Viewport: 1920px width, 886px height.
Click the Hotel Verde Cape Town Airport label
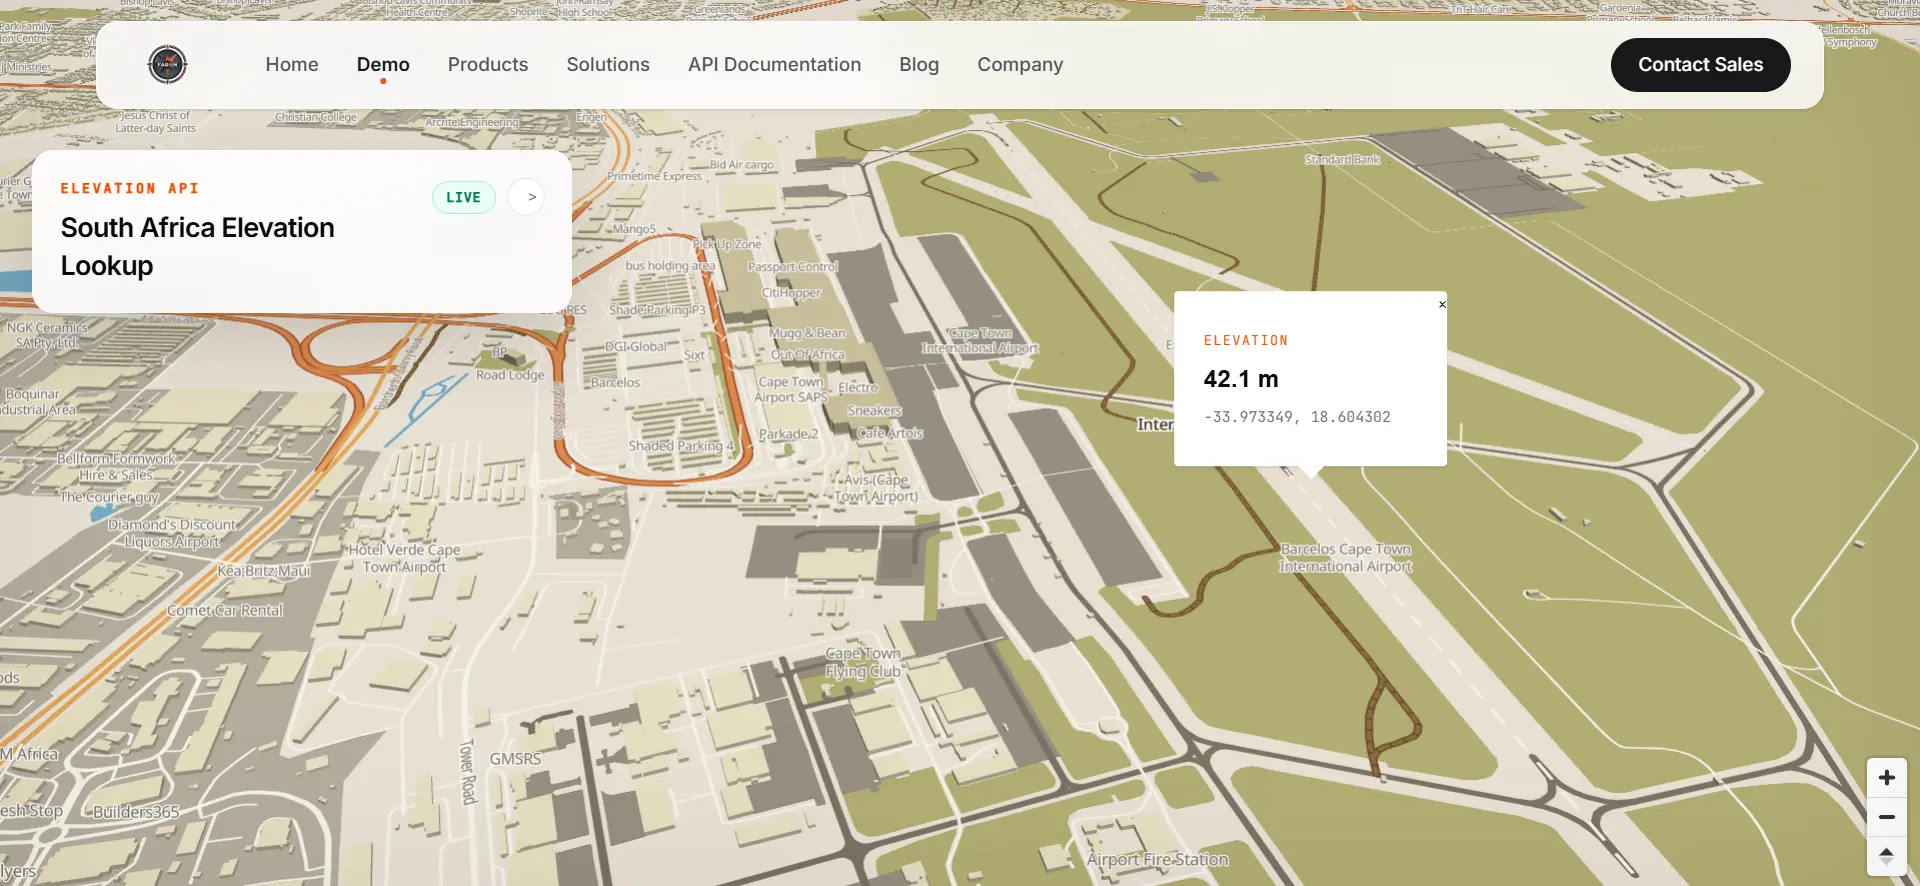click(404, 558)
